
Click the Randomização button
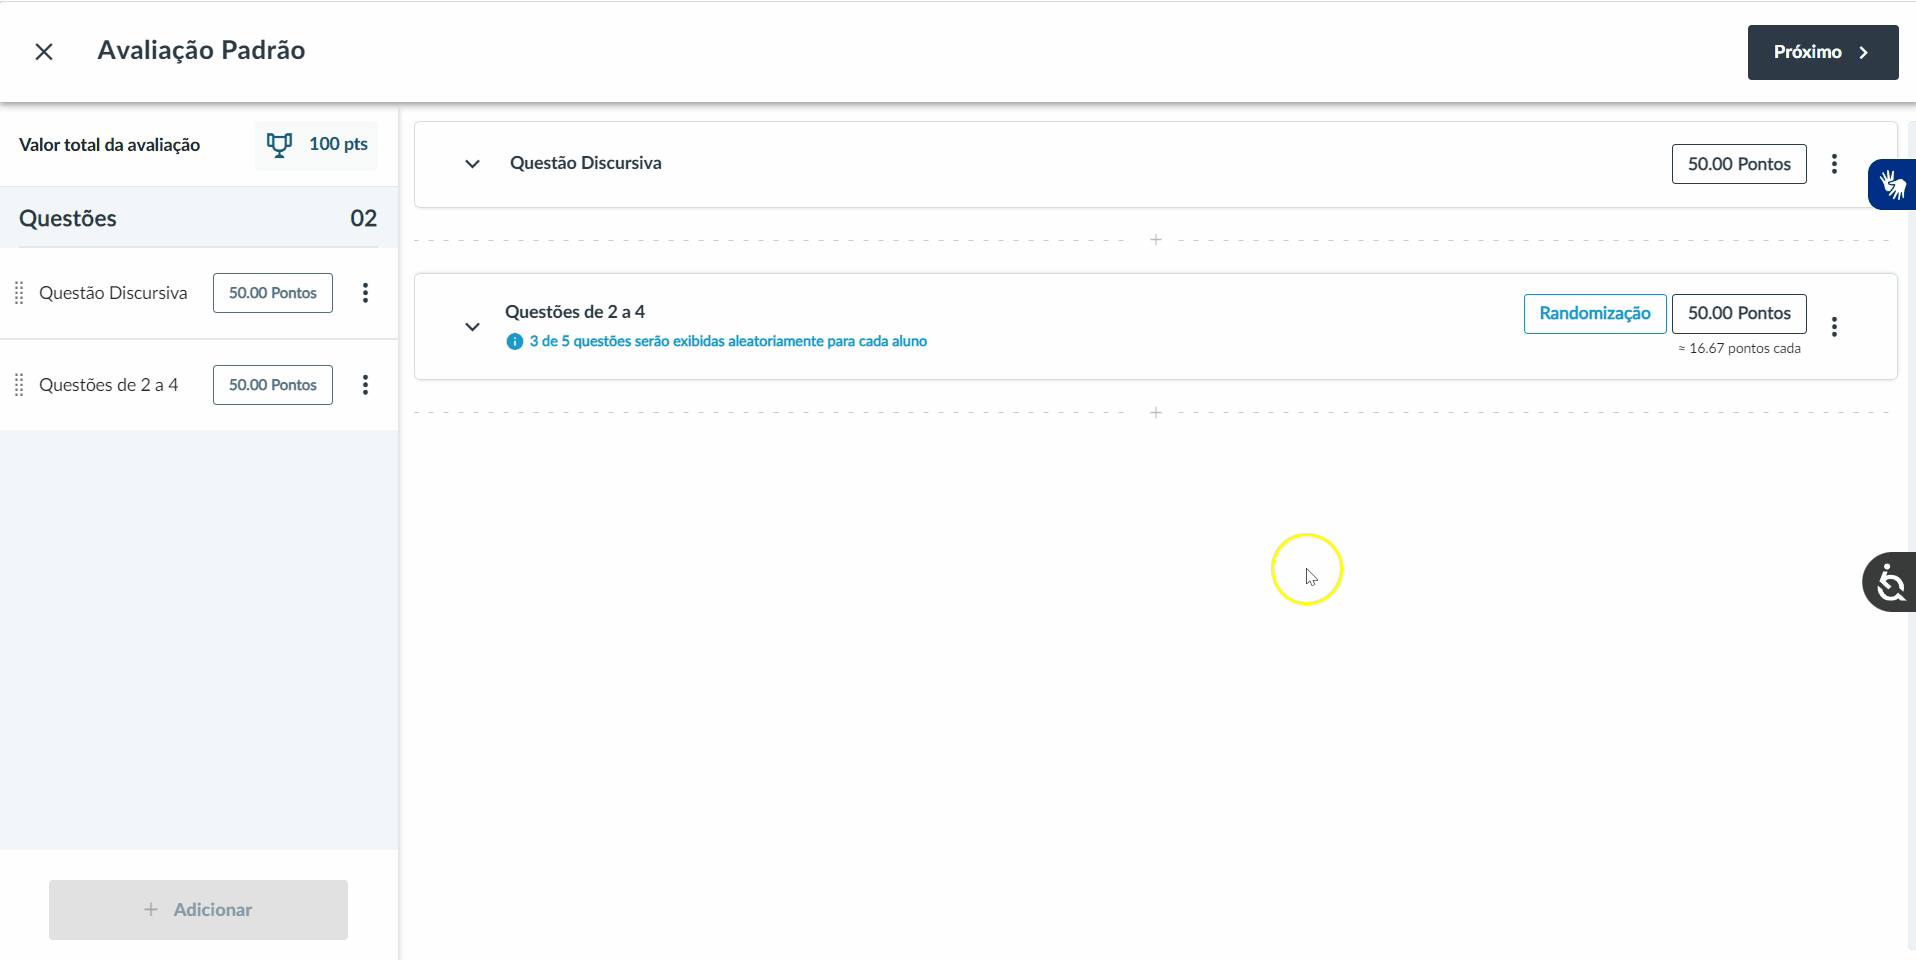pyautogui.click(x=1595, y=314)
